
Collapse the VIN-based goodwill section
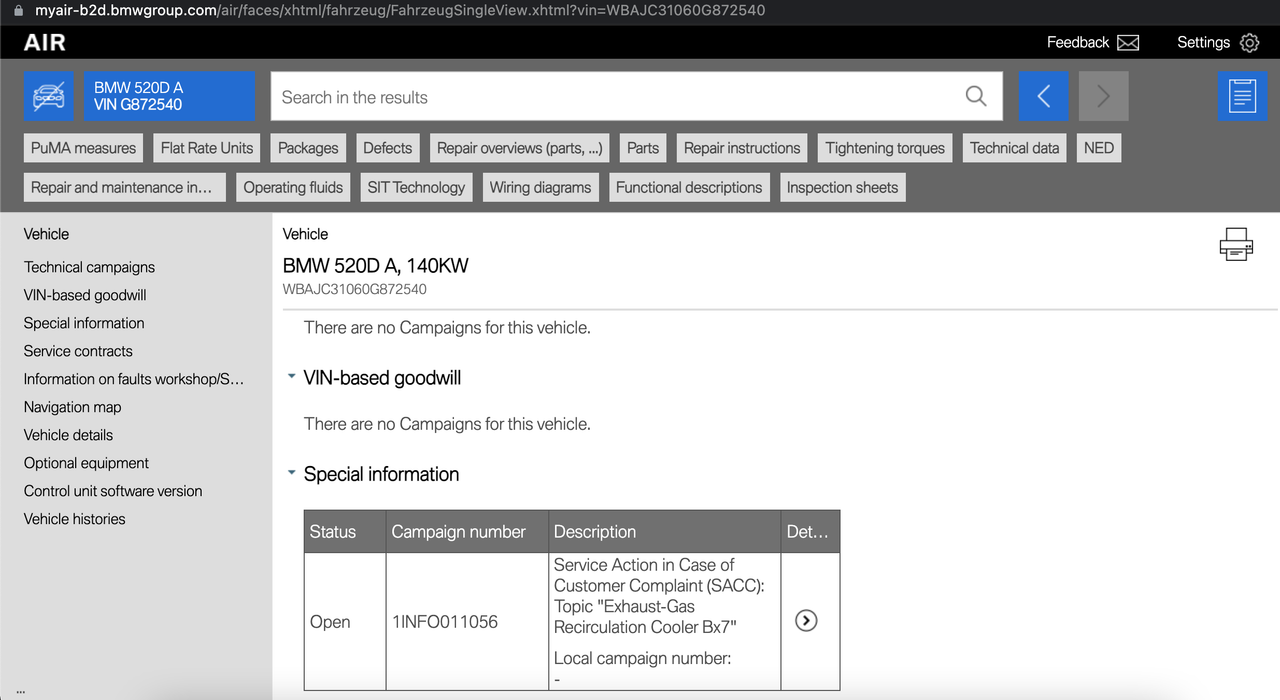tap(291, 378)
